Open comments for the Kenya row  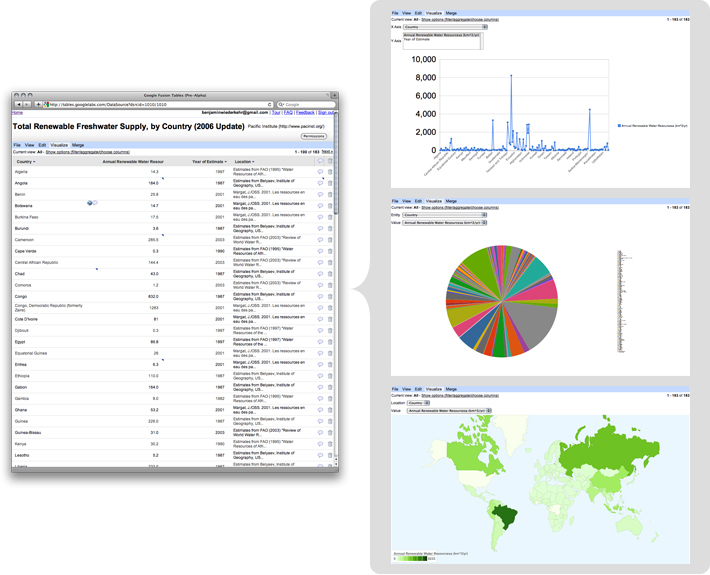click(320, 444)
